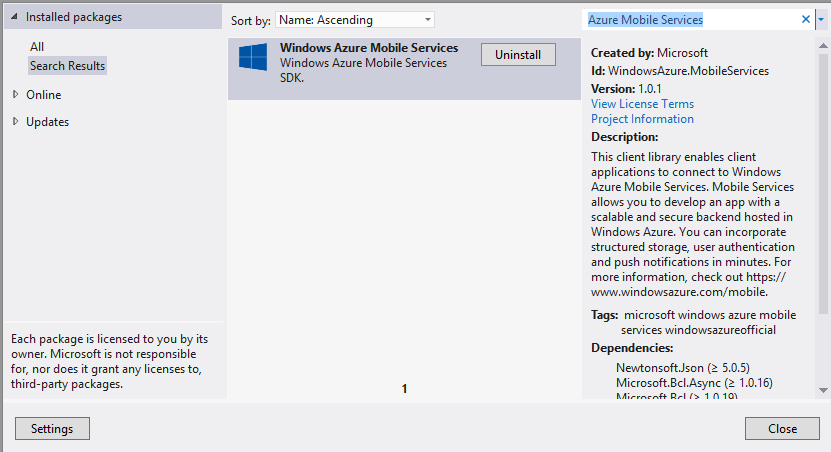831x452 pixels.
Task: Click the details pane scroll down arrow
Action: point(823,391)
